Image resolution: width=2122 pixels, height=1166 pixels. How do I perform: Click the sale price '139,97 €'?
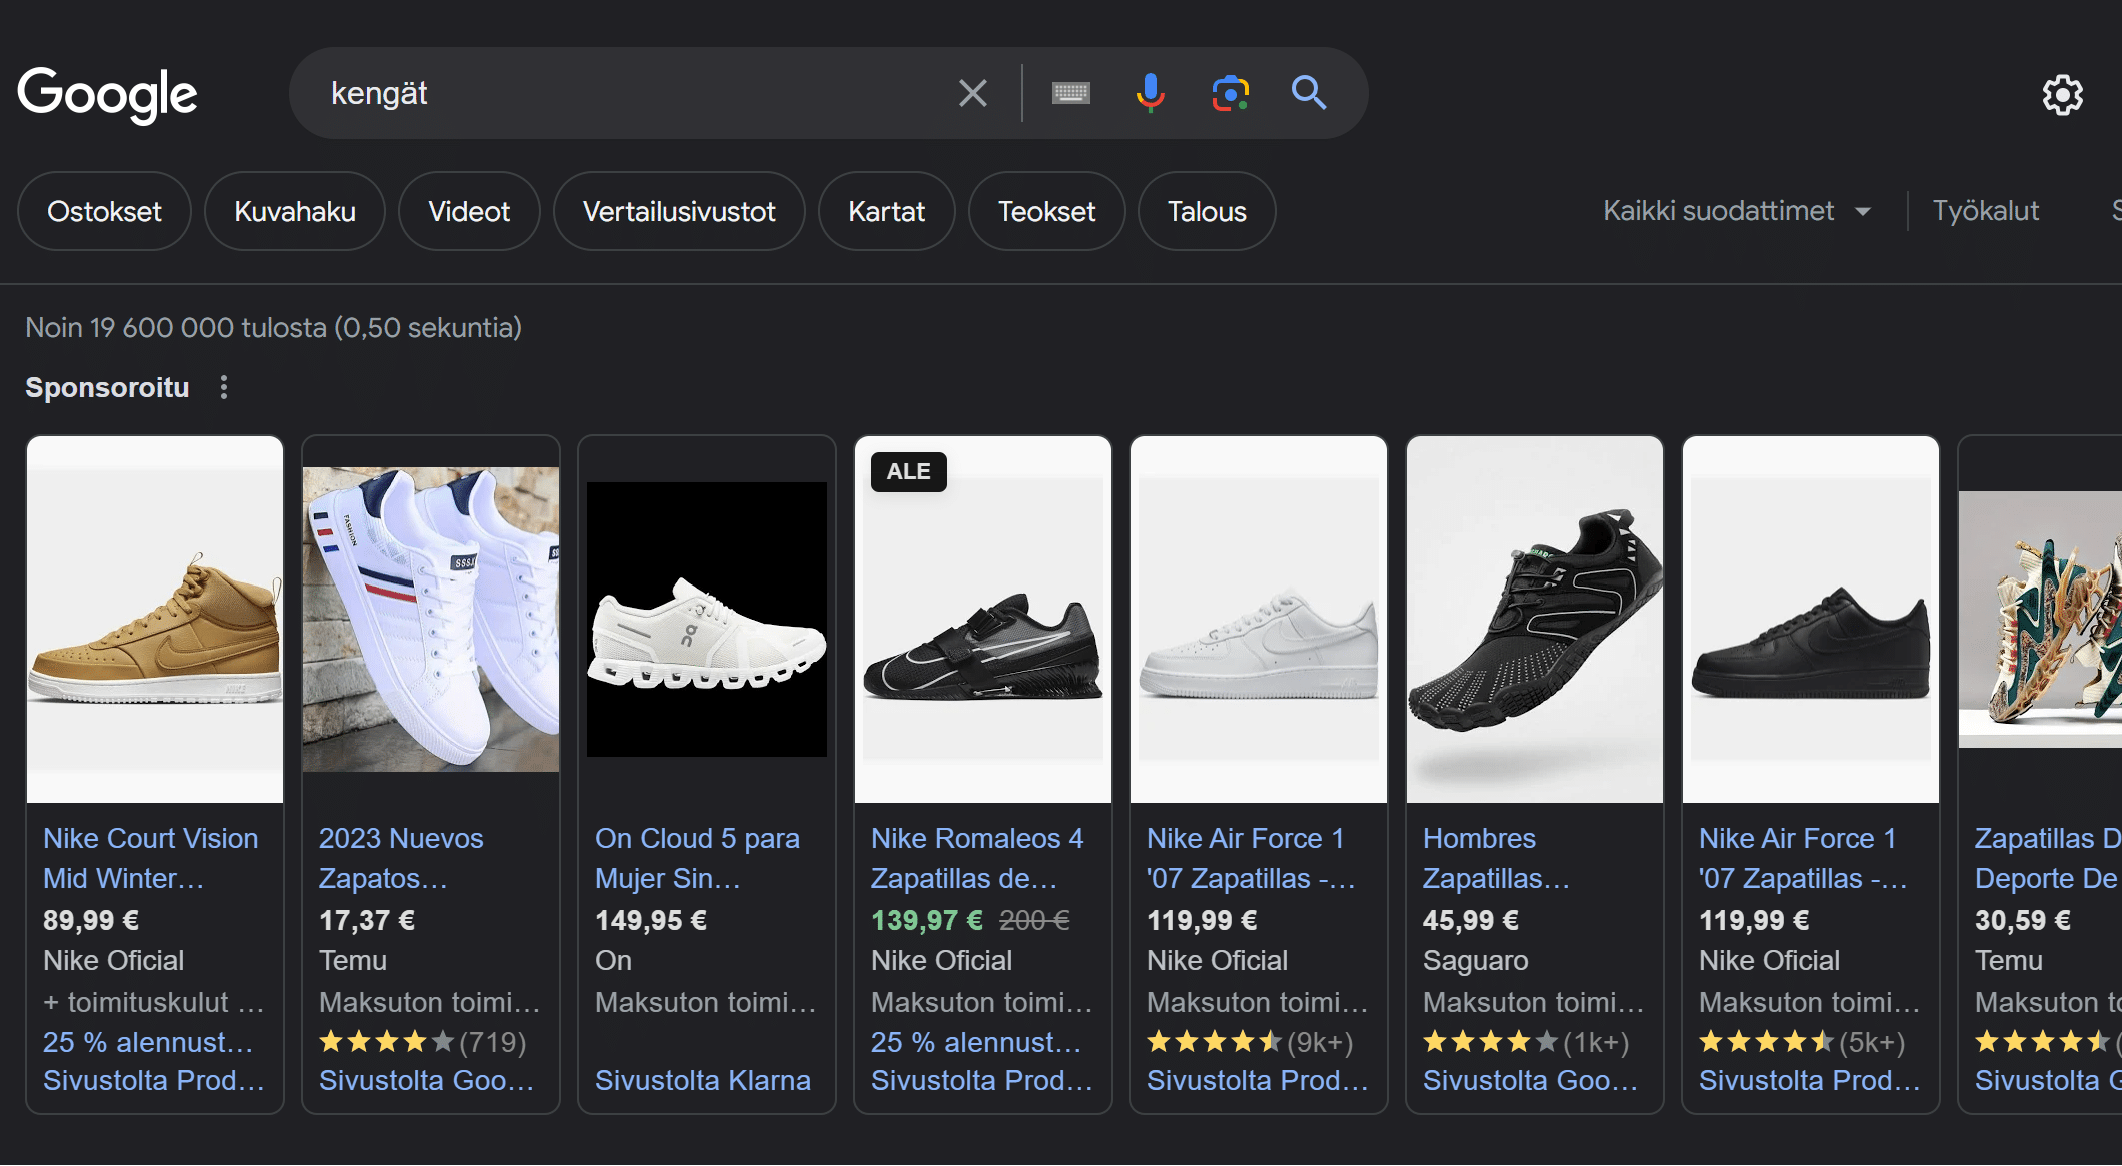coord(927,920)
